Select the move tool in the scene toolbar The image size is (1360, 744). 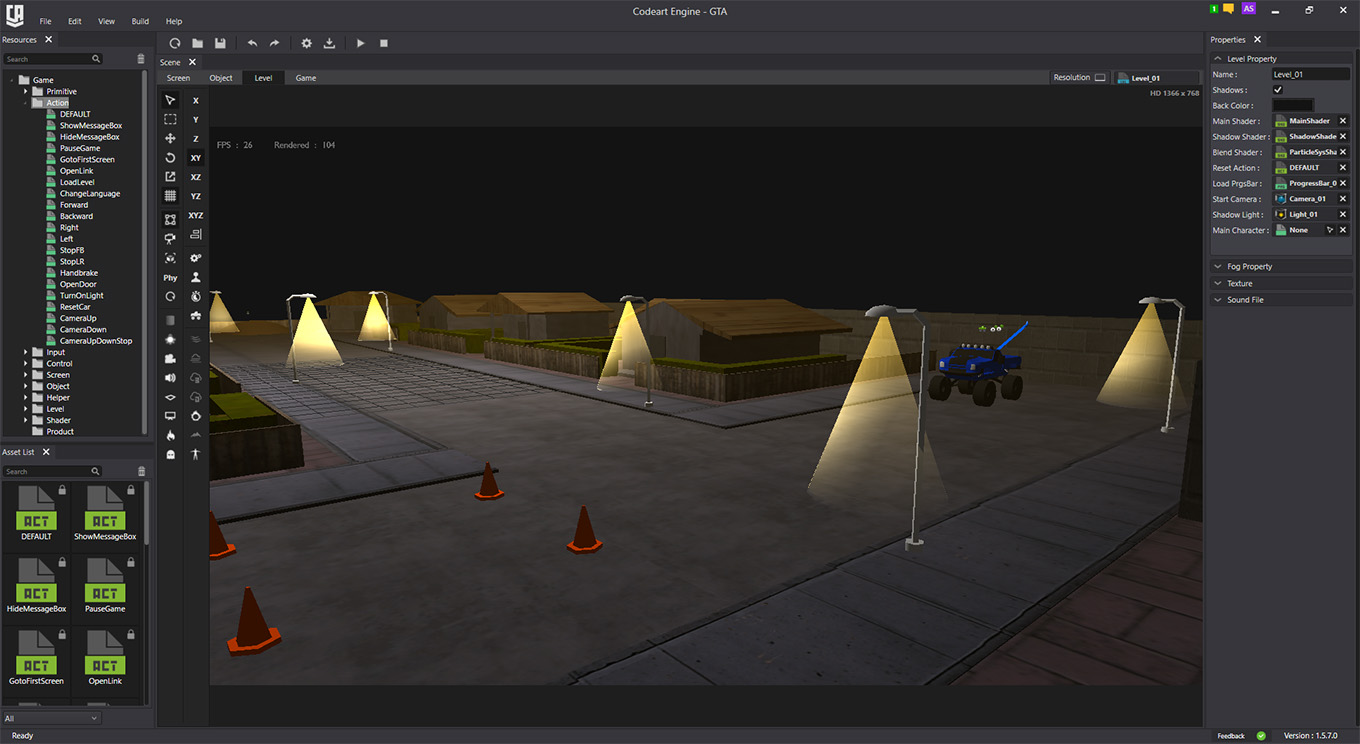tap(170, 139)
